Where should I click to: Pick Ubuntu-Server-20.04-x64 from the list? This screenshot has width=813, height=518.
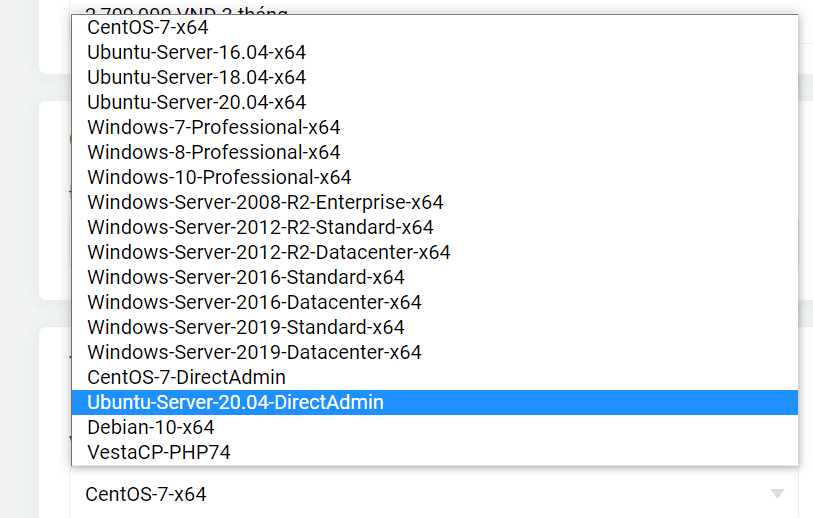pyautogui.click(x=196, y=102)
